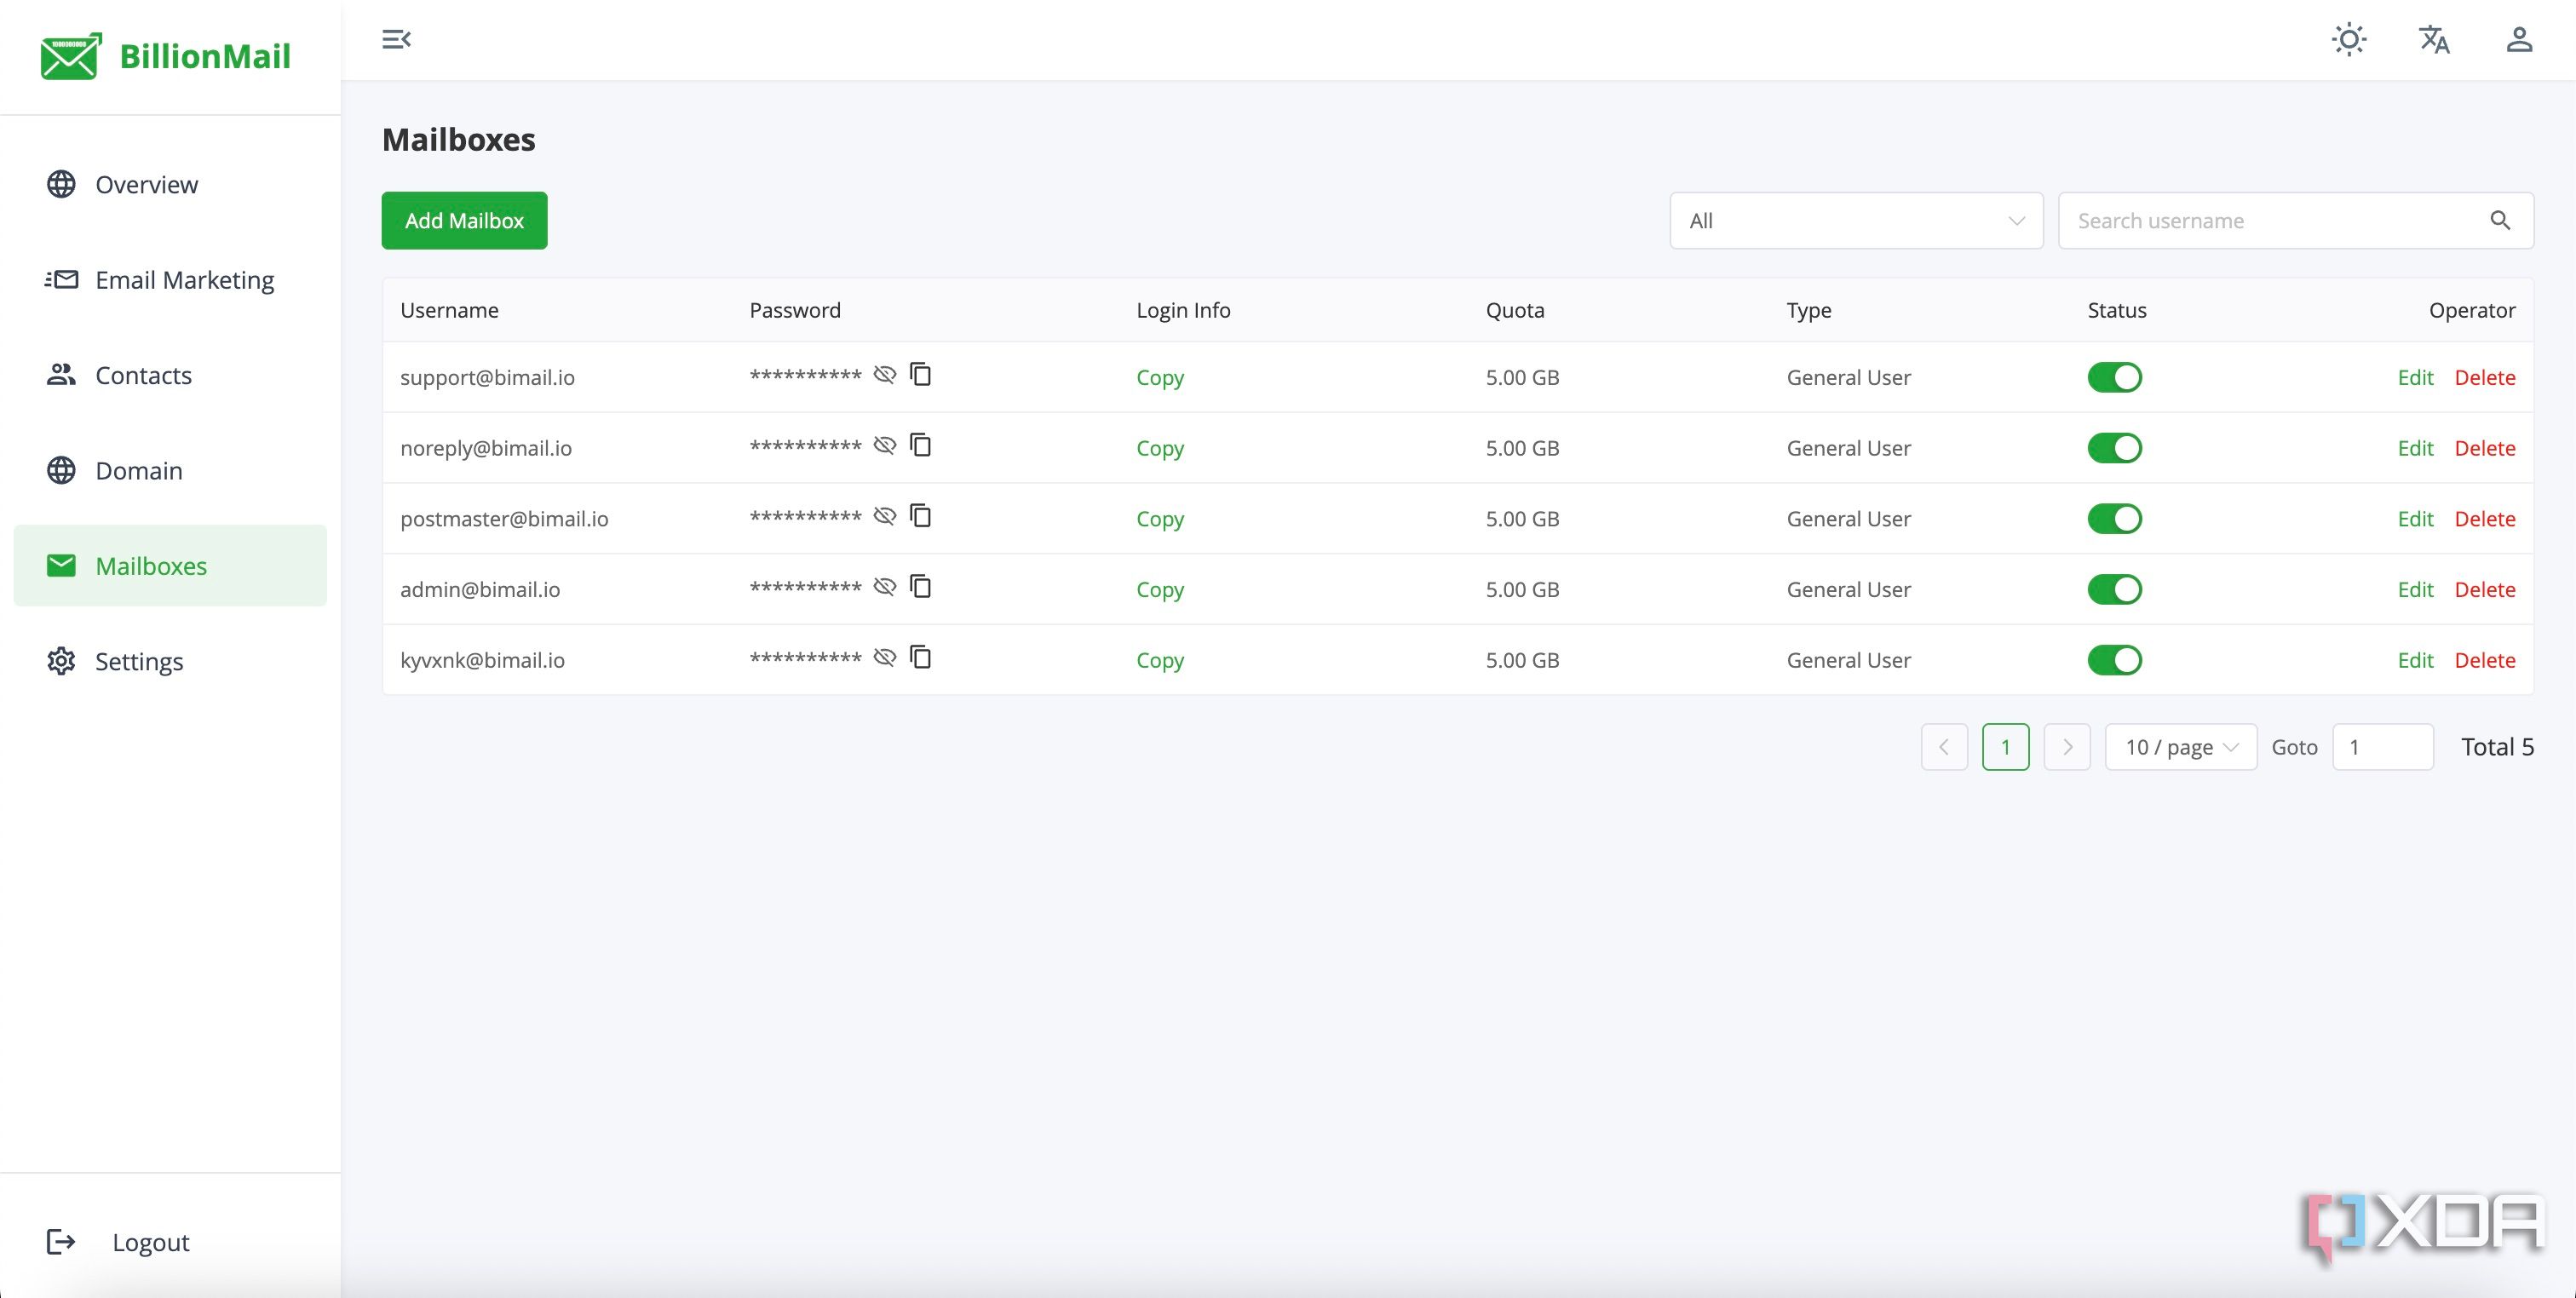
Task: Click the BillionMail envelope logo
Action: tap(71, 56)
